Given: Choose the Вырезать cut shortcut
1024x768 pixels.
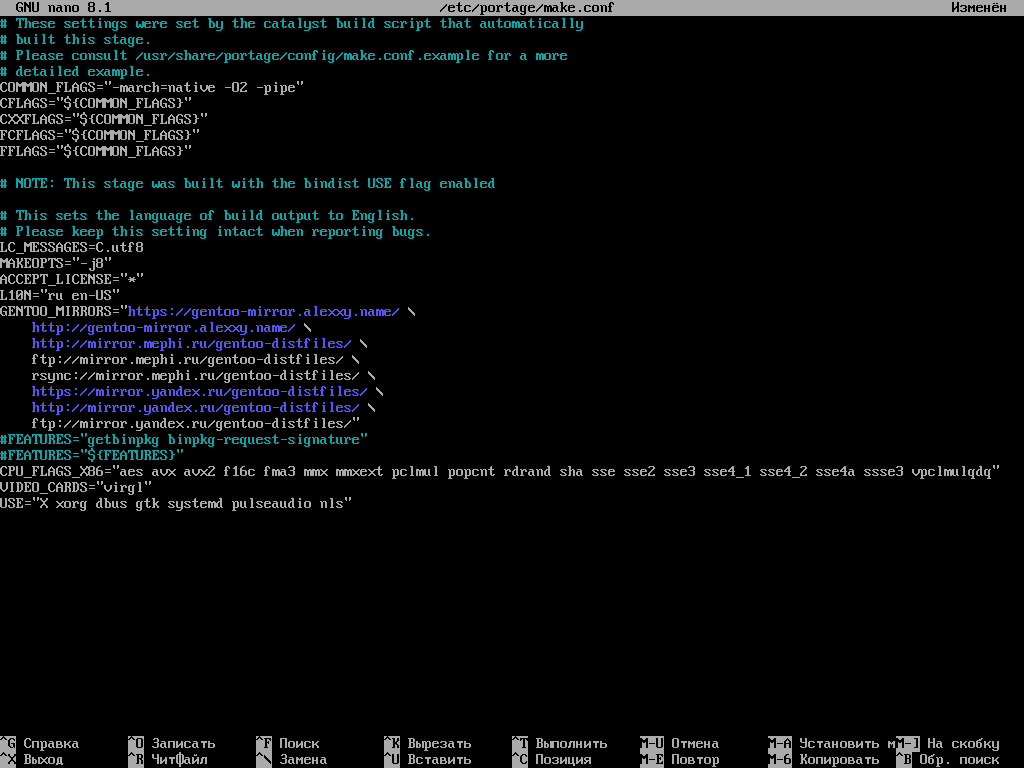Looking at the screenshot, I should (x=428, y=743).
